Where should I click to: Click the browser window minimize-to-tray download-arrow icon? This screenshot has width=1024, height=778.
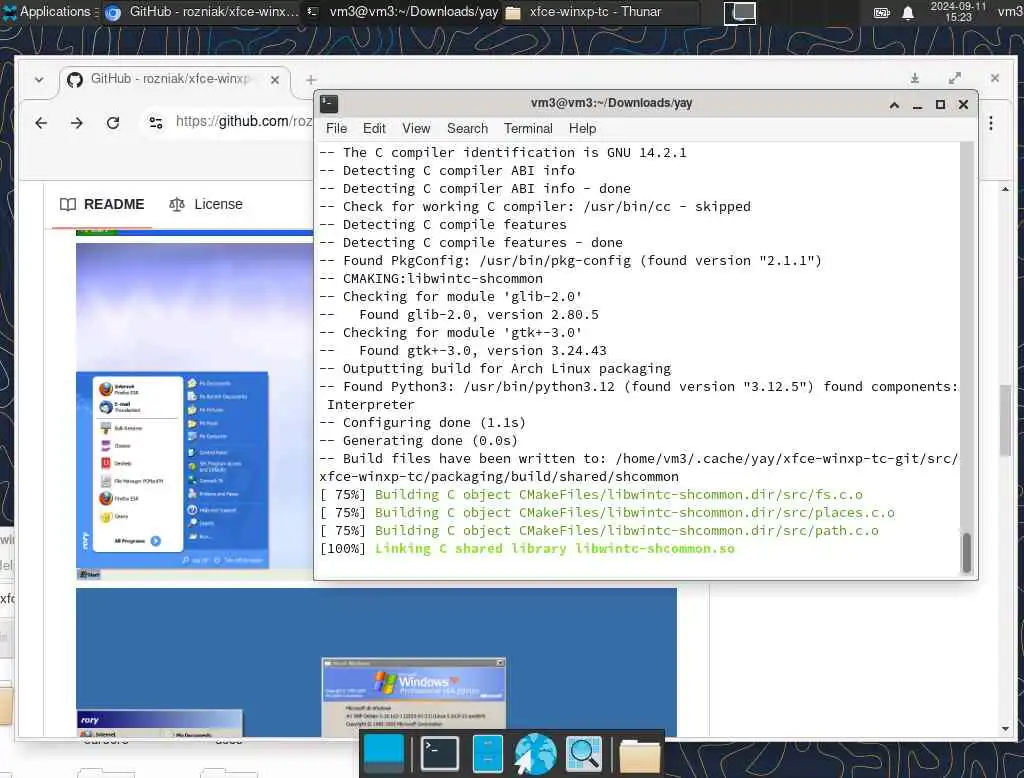(x=915, y=78)
